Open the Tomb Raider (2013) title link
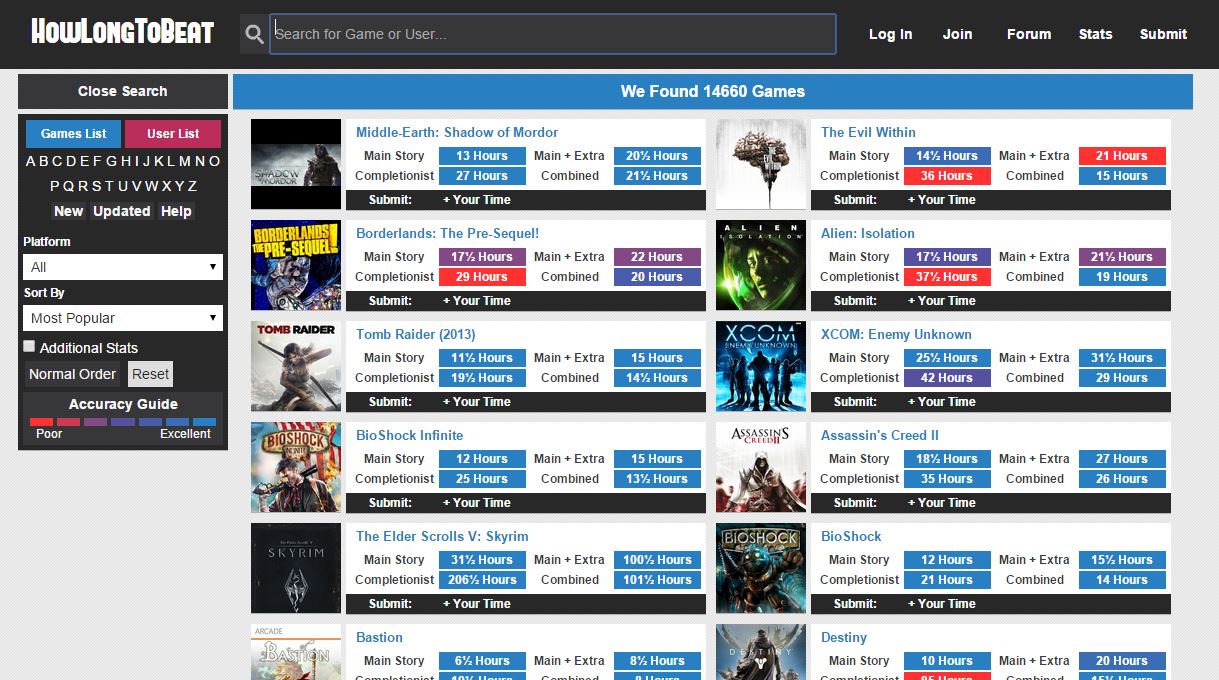The image size is (1219, 680). click(x=415, y=334)
